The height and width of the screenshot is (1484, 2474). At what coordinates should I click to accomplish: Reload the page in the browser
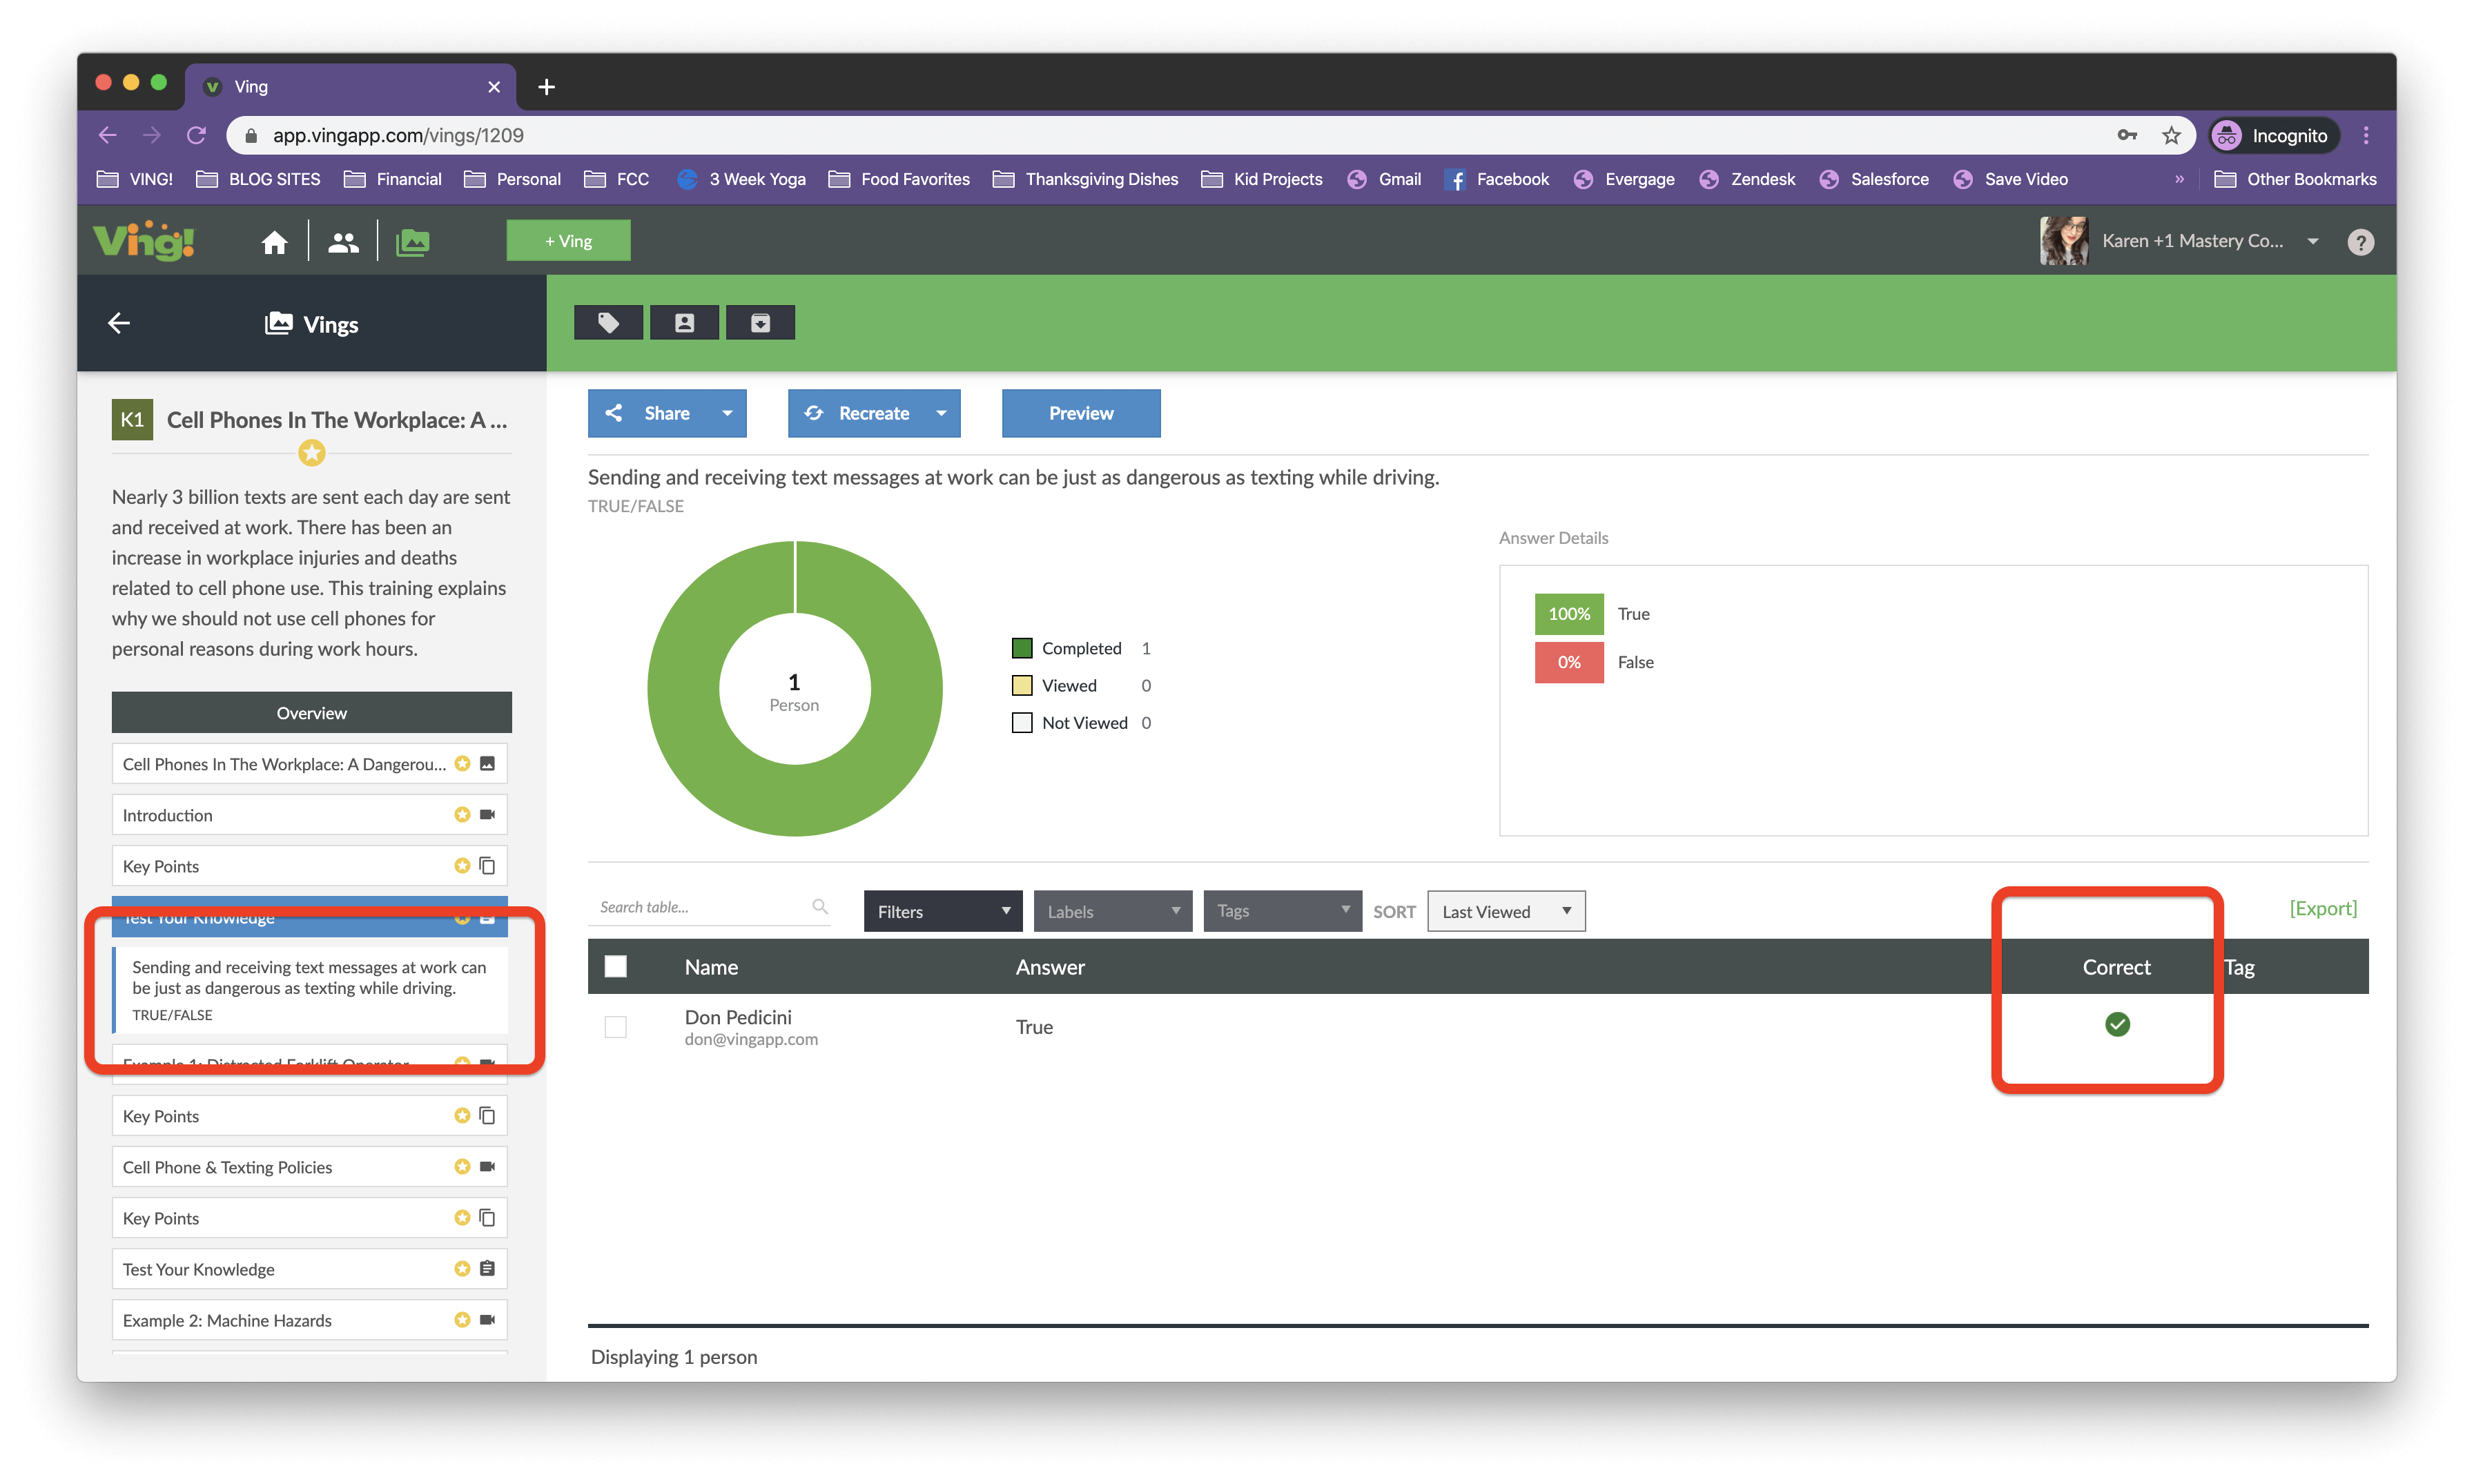[x=197, y=135]
